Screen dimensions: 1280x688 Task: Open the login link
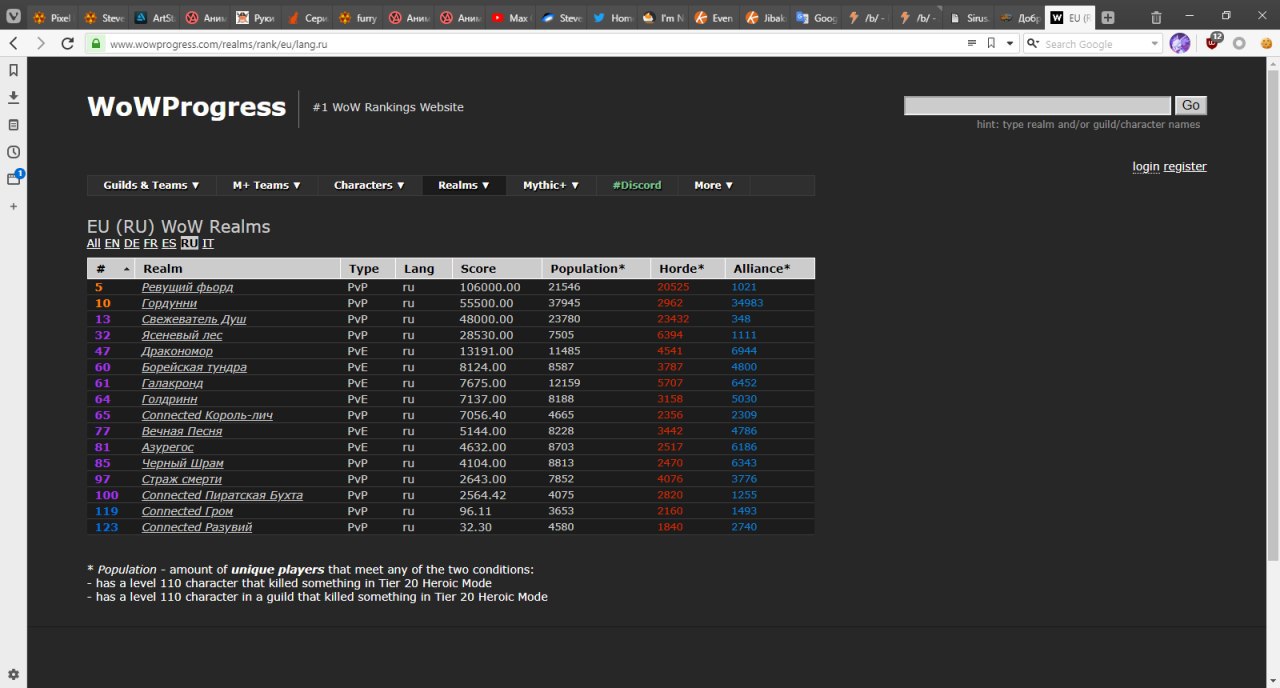(x=1146, y=167)
